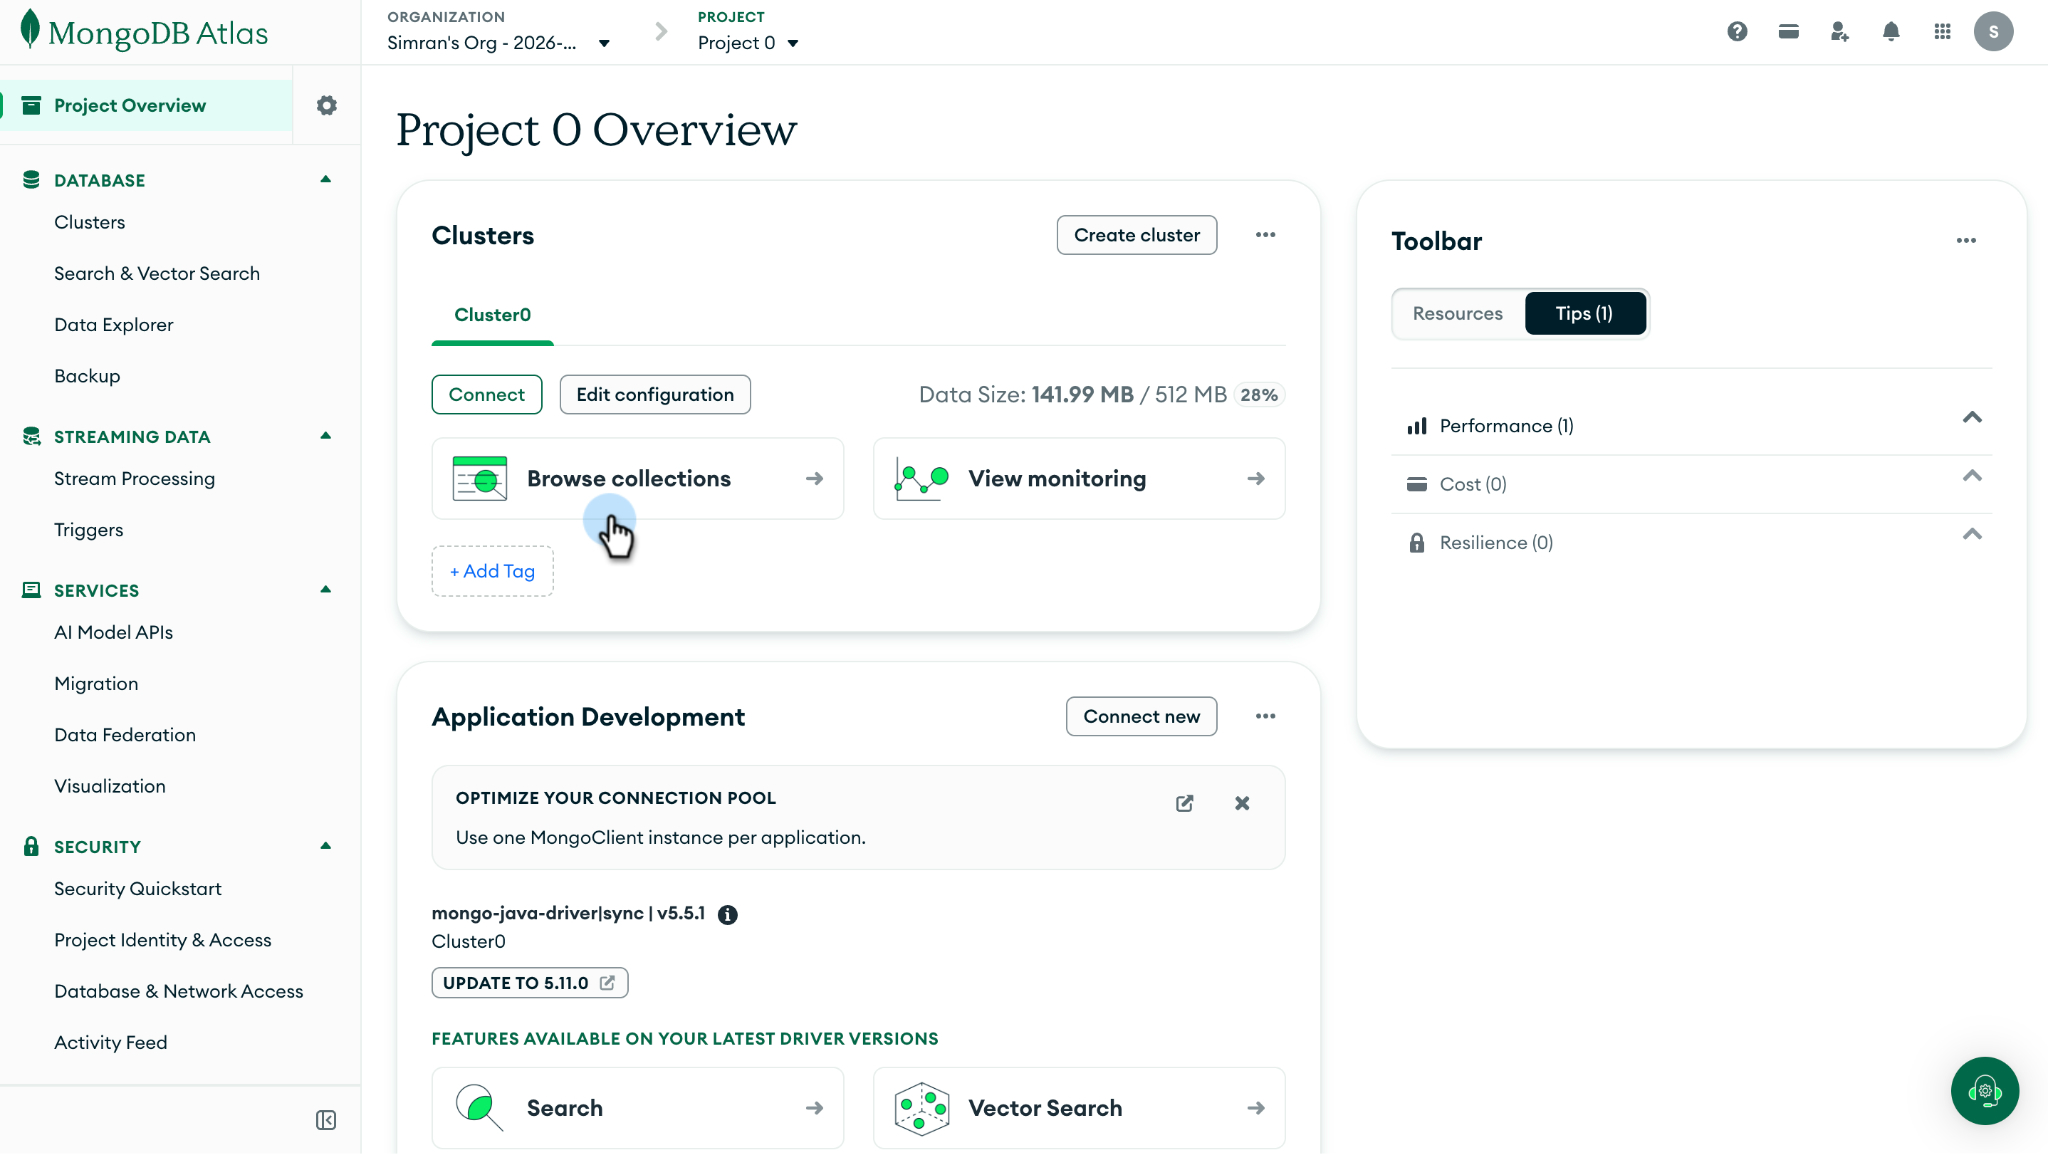The height and width of the screenshot is (1154, 2048).
Task: Collapse the Performance (1) section
Action: (x=1972, y=418)
